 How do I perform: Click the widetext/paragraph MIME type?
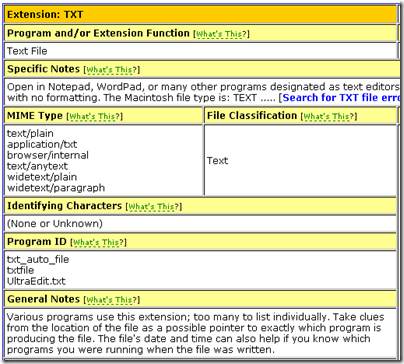tap(56, 188)
